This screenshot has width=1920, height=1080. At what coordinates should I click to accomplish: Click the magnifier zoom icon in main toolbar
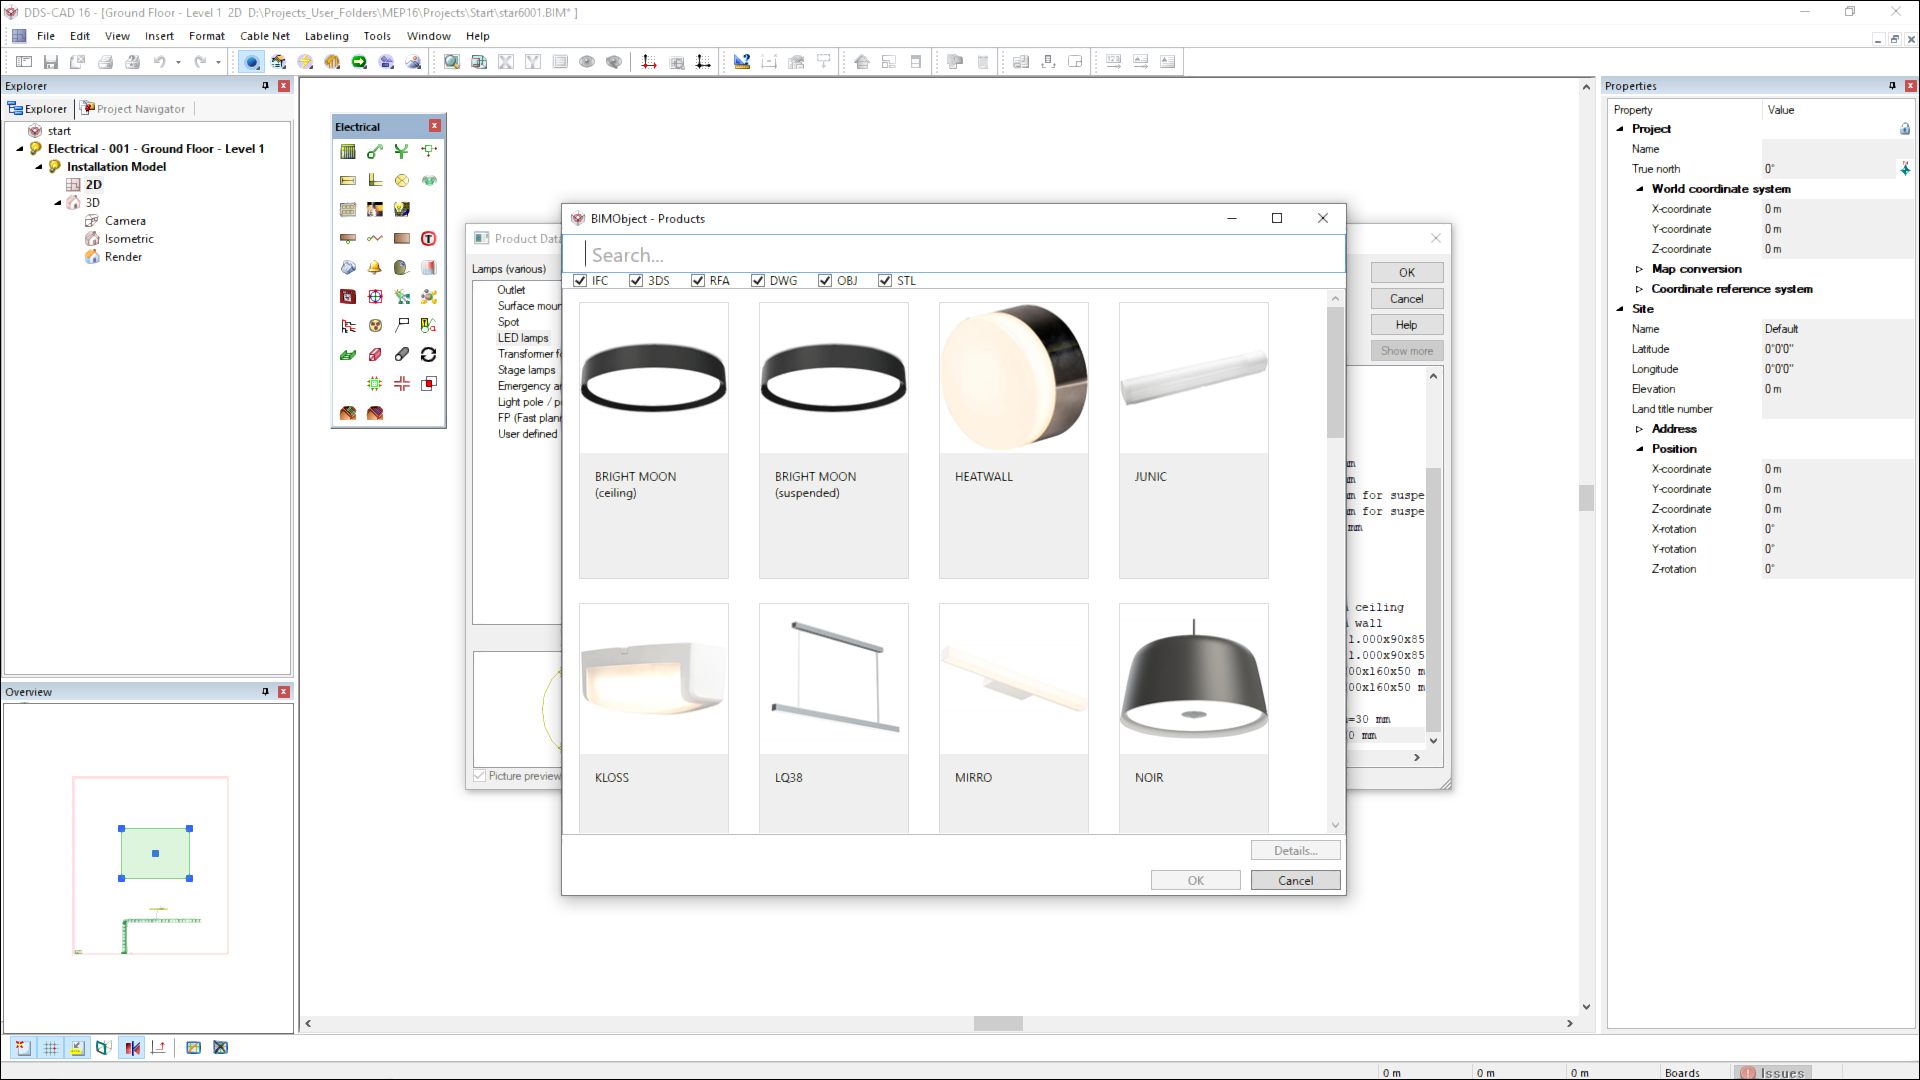tap(452, 62)
